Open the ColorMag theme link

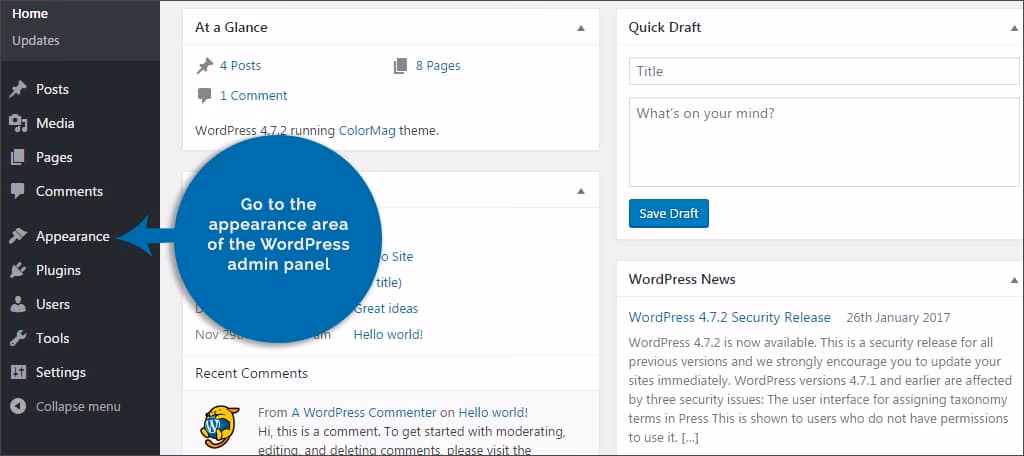367,130
